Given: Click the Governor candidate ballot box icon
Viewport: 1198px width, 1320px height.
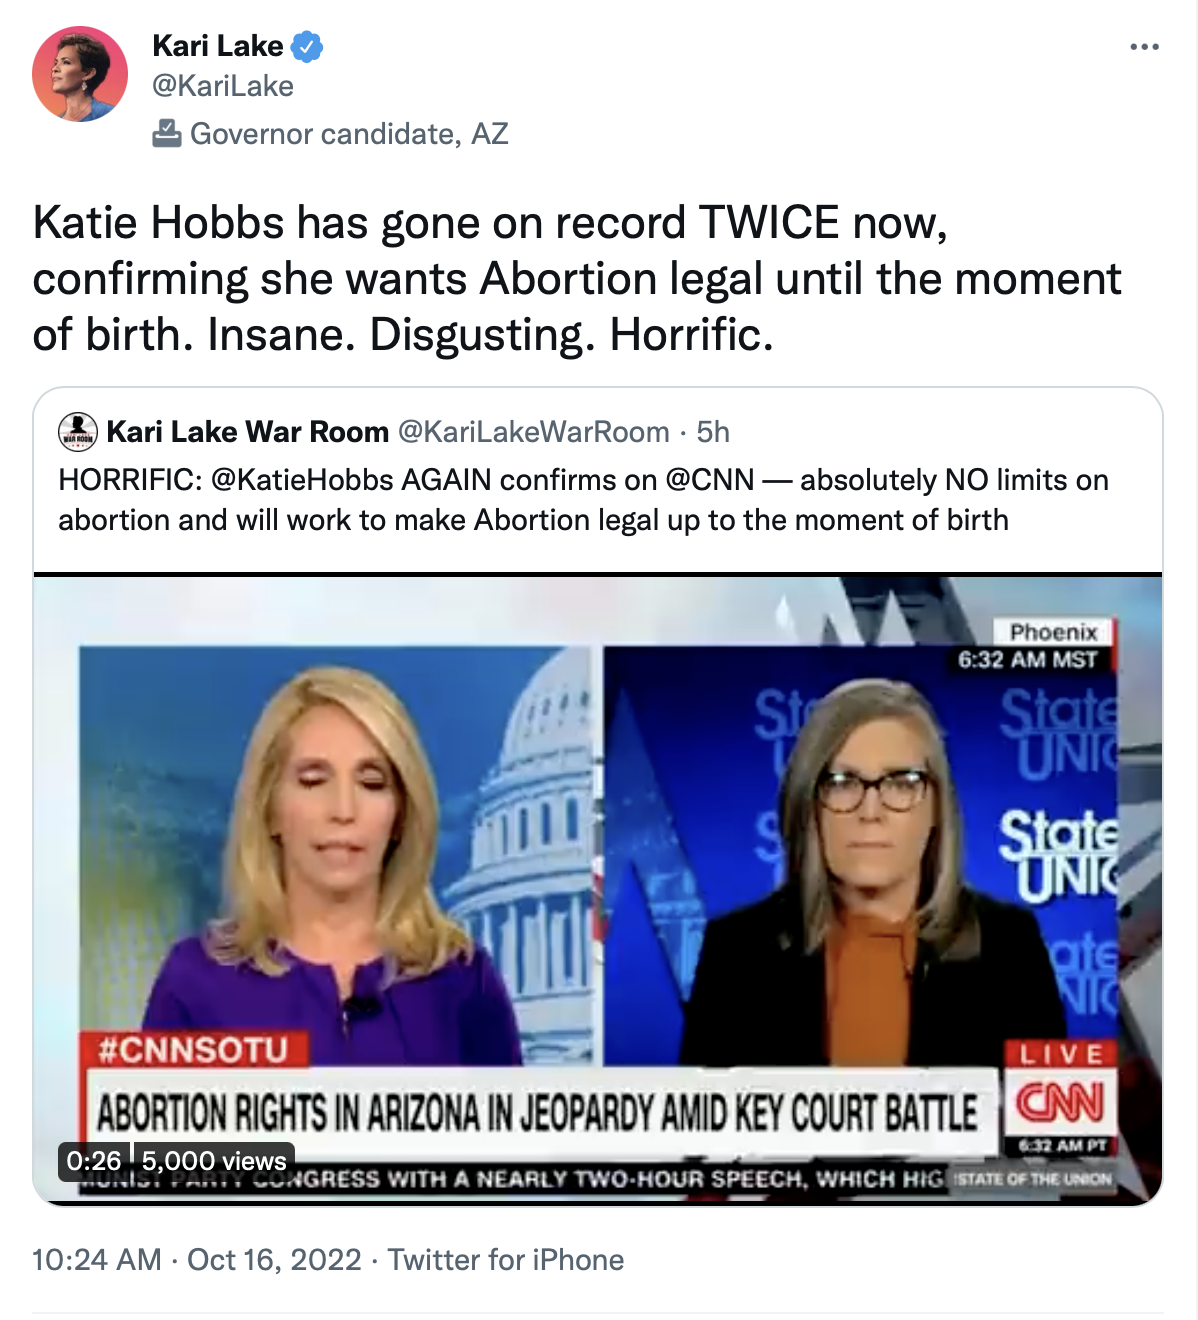Looking at the screenshot, I should click(166, 133).
